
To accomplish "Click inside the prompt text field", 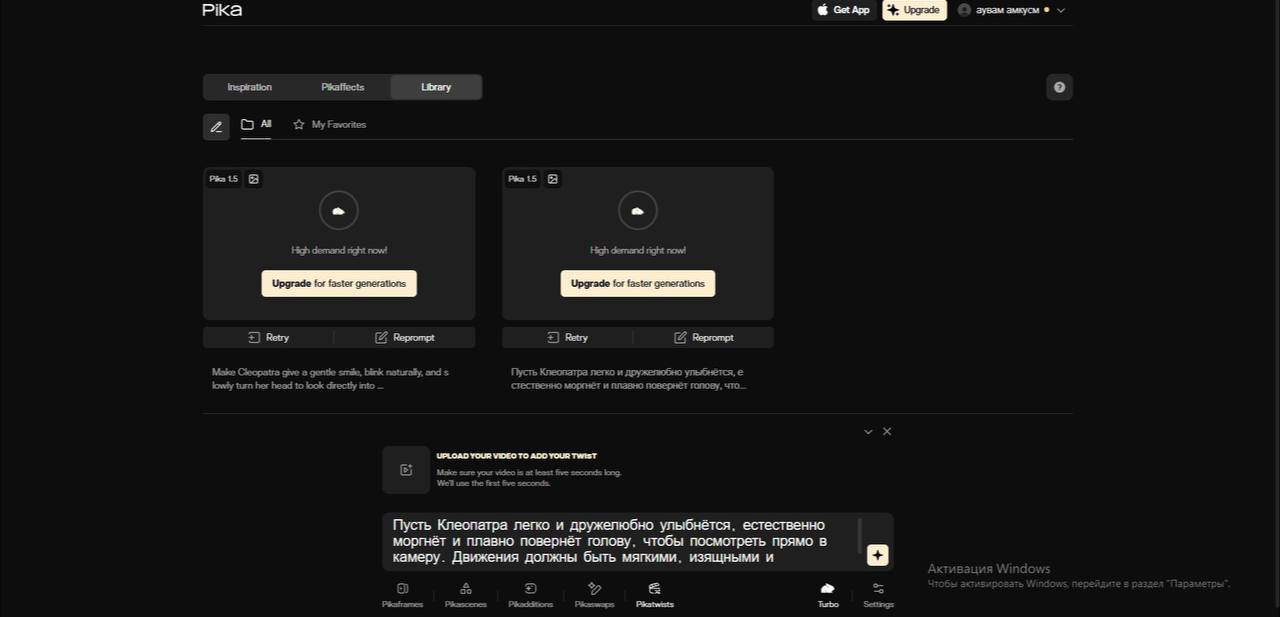I will point(620,541).
